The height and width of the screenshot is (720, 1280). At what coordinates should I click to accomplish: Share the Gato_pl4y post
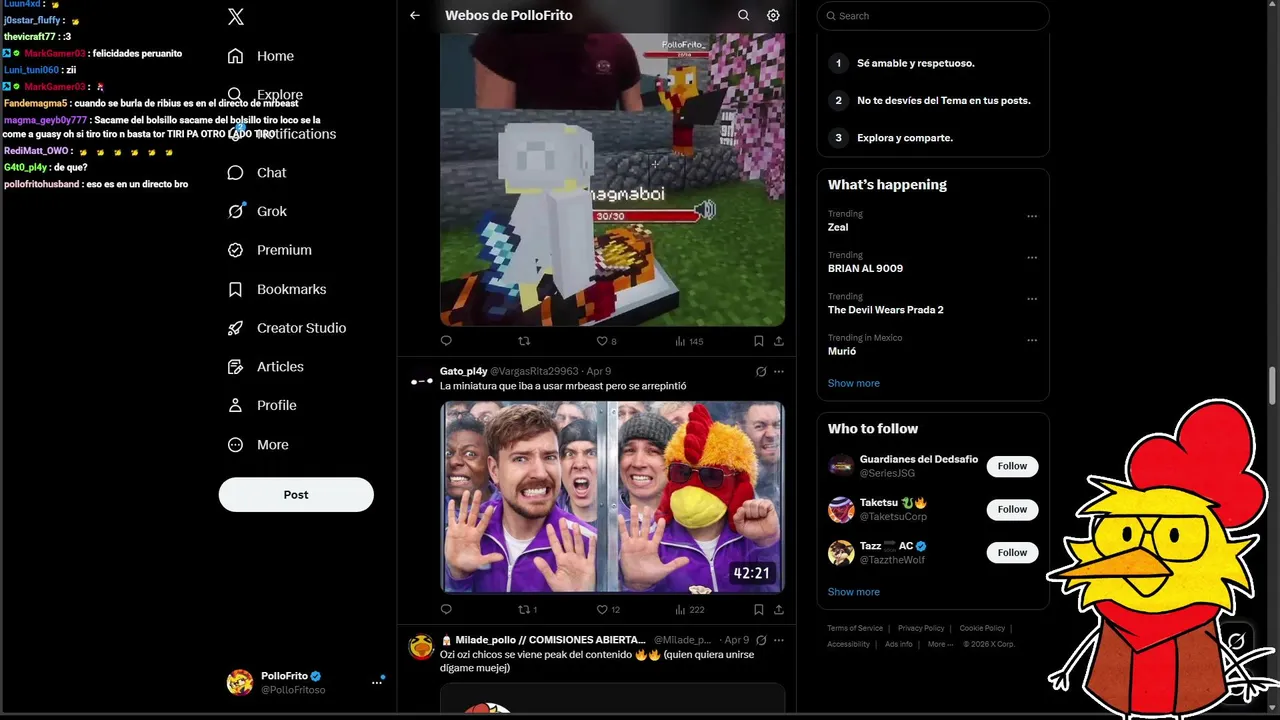click(779, 609)
